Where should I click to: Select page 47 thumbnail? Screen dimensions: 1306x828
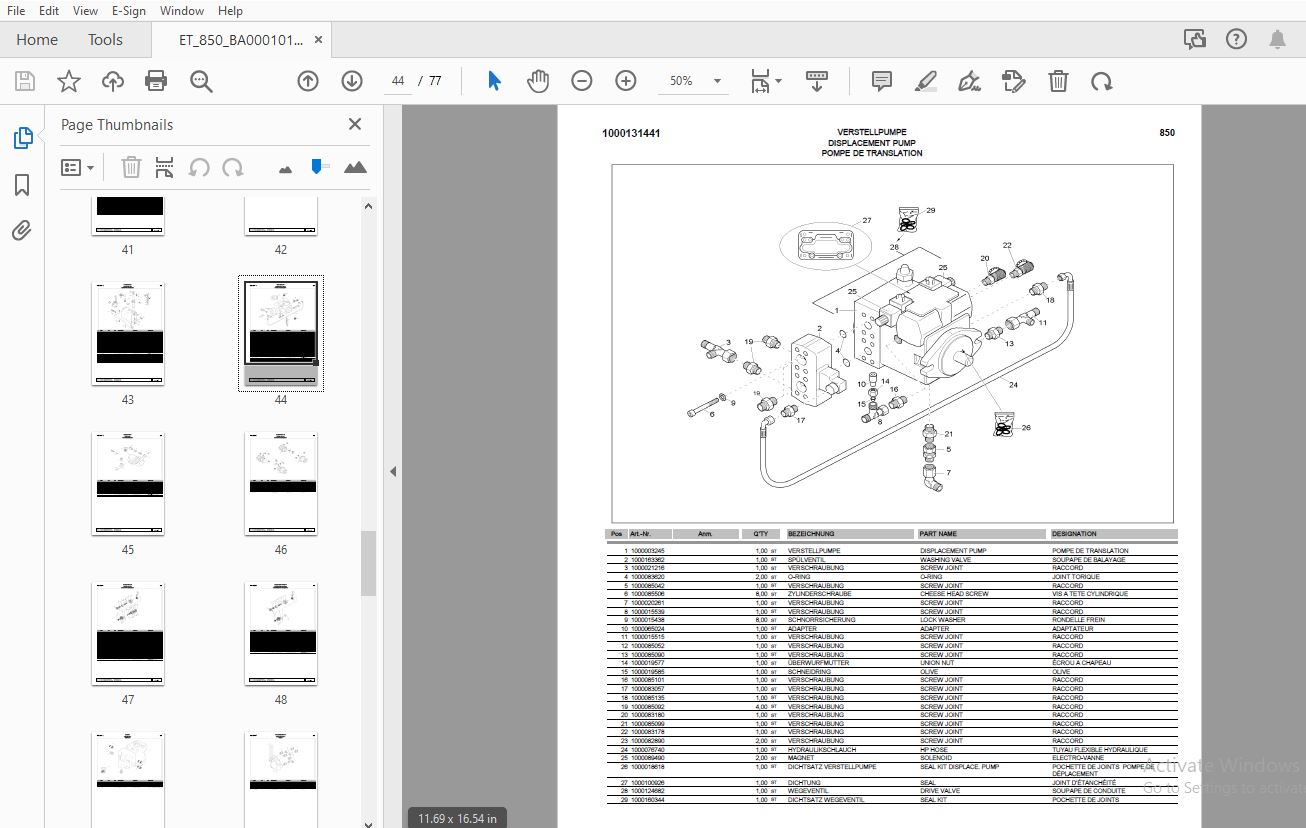128,633
